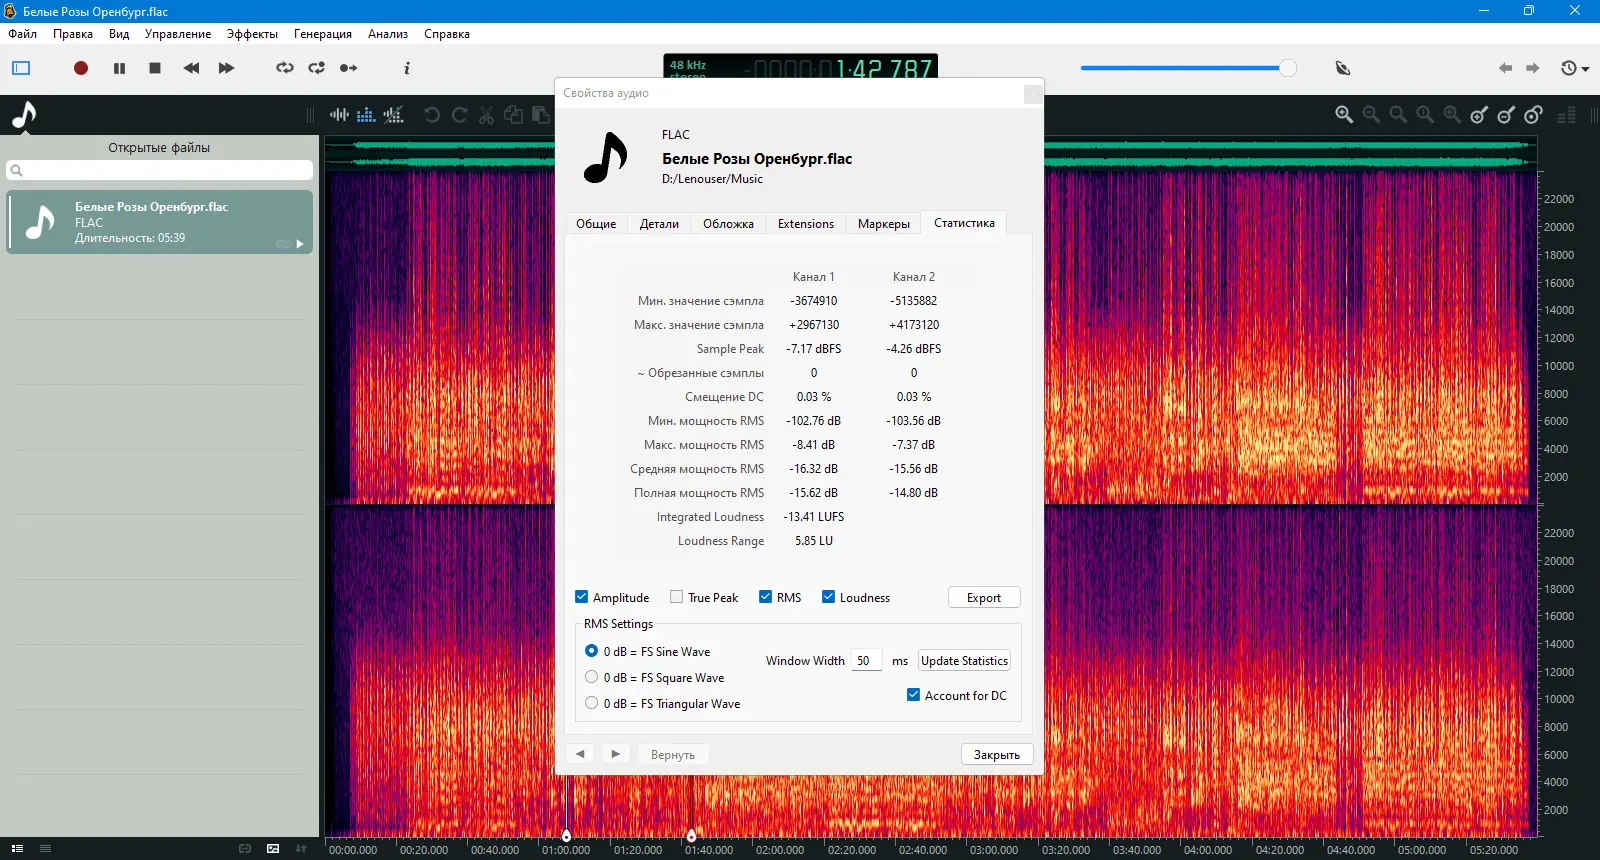Click the Window Width input field

867,661
